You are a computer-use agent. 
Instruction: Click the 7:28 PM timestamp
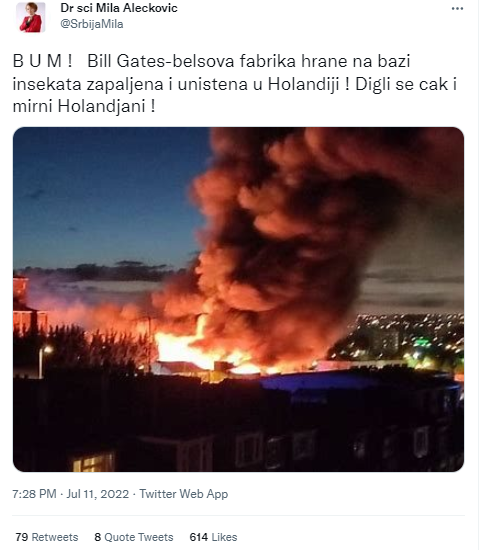34,494
